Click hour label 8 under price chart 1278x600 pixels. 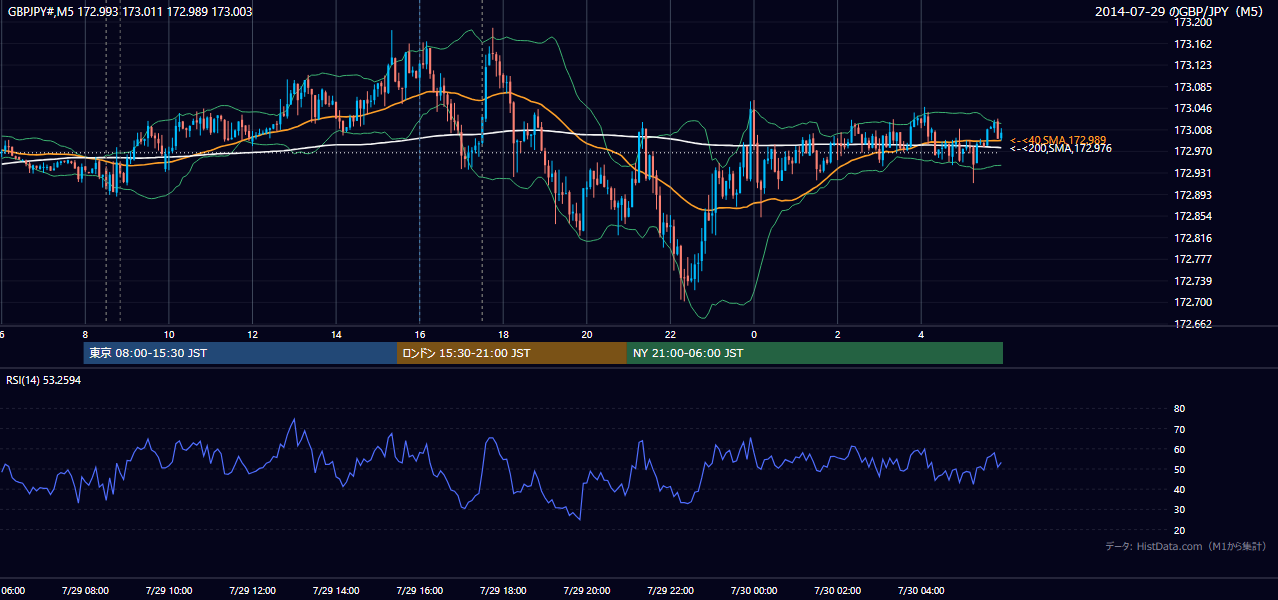[85, 334]
